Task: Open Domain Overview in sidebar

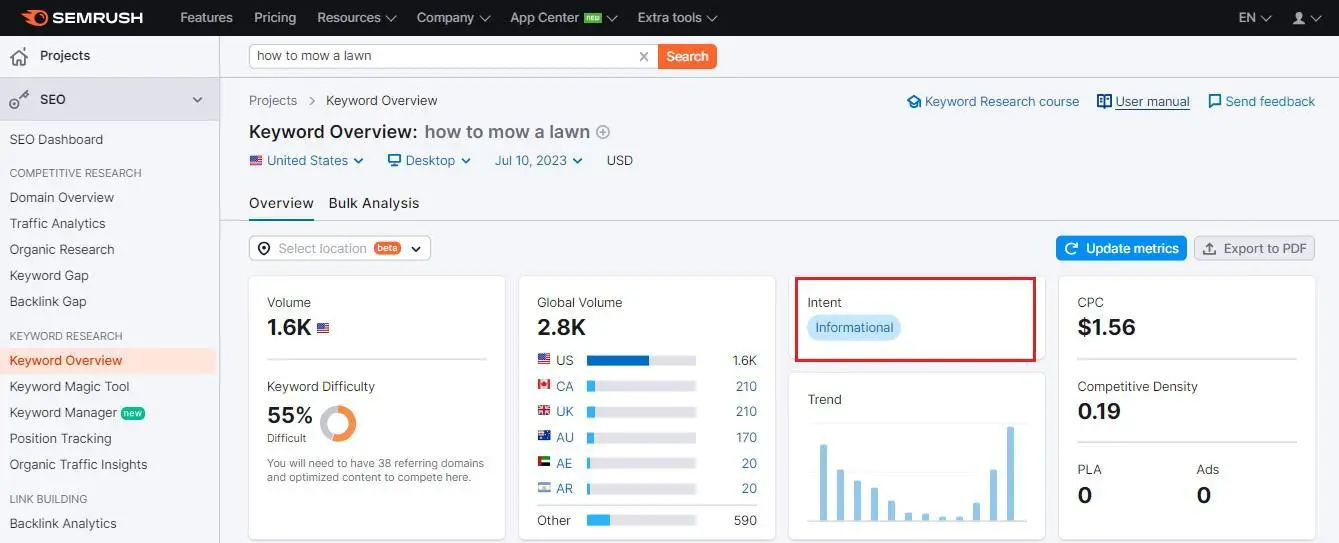Action: (62, 197)
